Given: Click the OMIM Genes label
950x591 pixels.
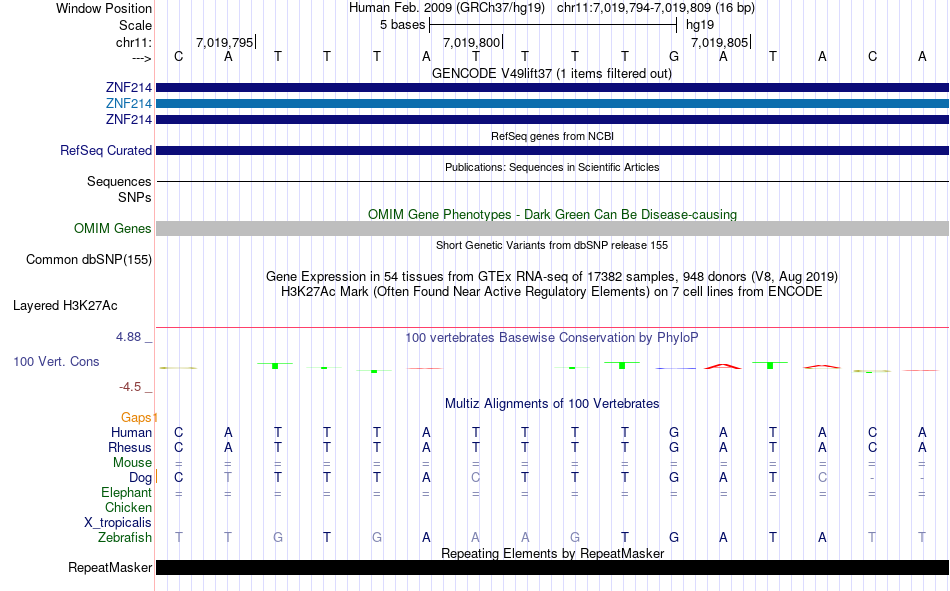Looking at the screenshot, I should click(112, 229).
